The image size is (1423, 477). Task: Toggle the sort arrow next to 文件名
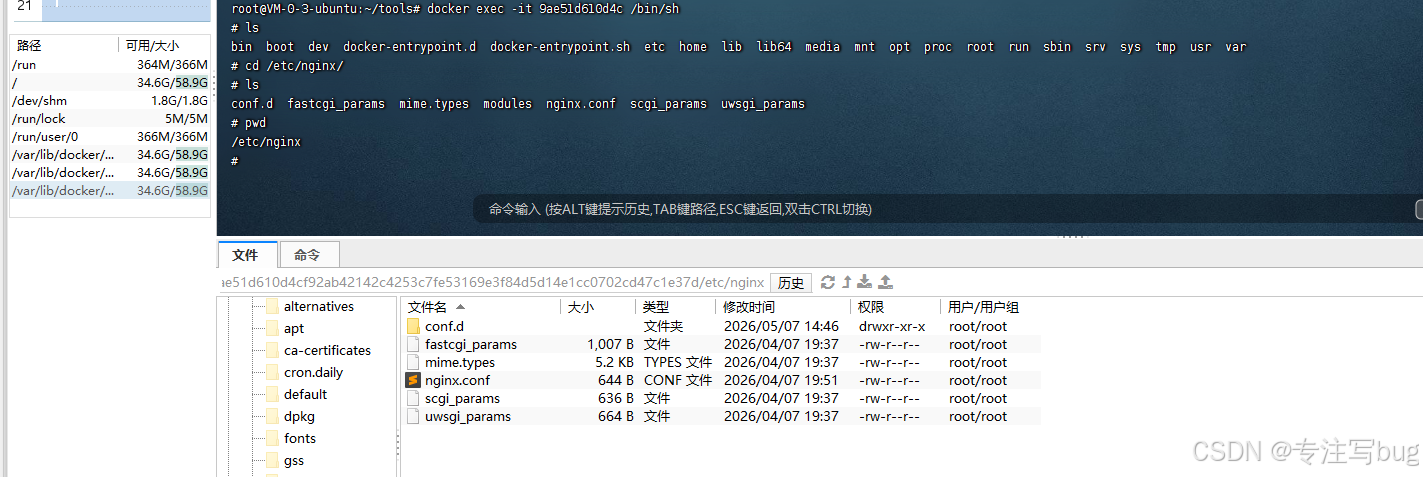(x=460, y=307)
